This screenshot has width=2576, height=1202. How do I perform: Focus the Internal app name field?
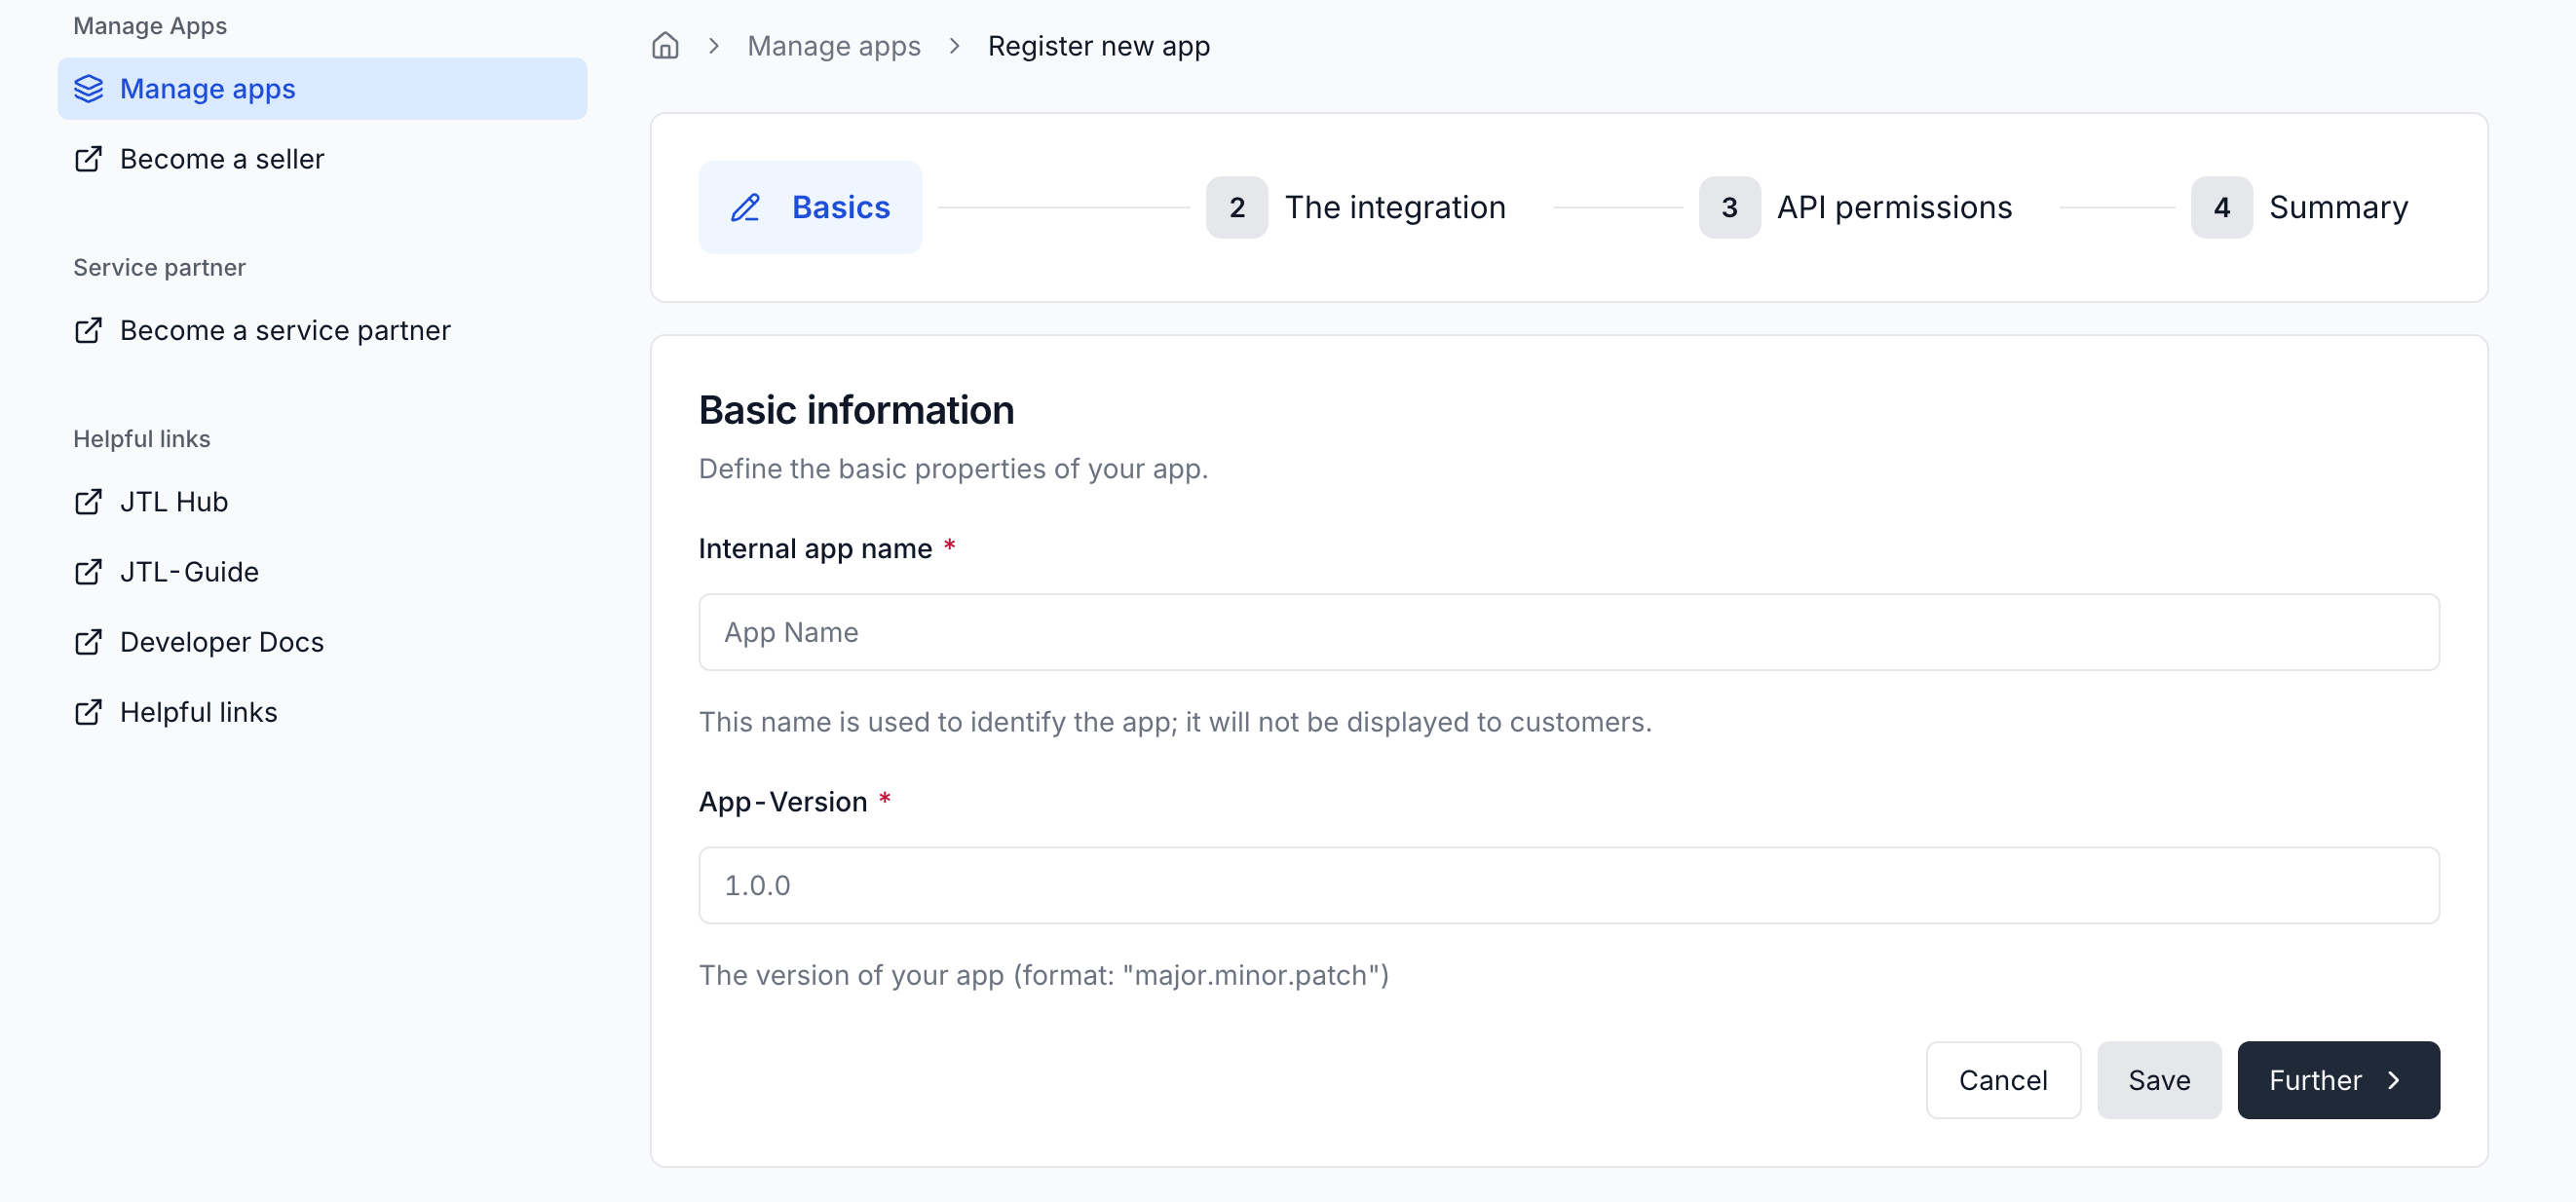pyautogui.click(x=1569, y=632)
